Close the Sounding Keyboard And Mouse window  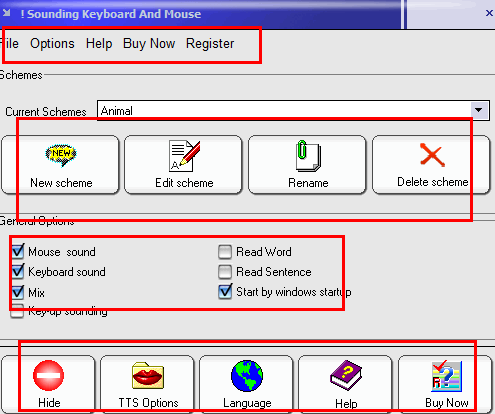click(x=489, y=13)
